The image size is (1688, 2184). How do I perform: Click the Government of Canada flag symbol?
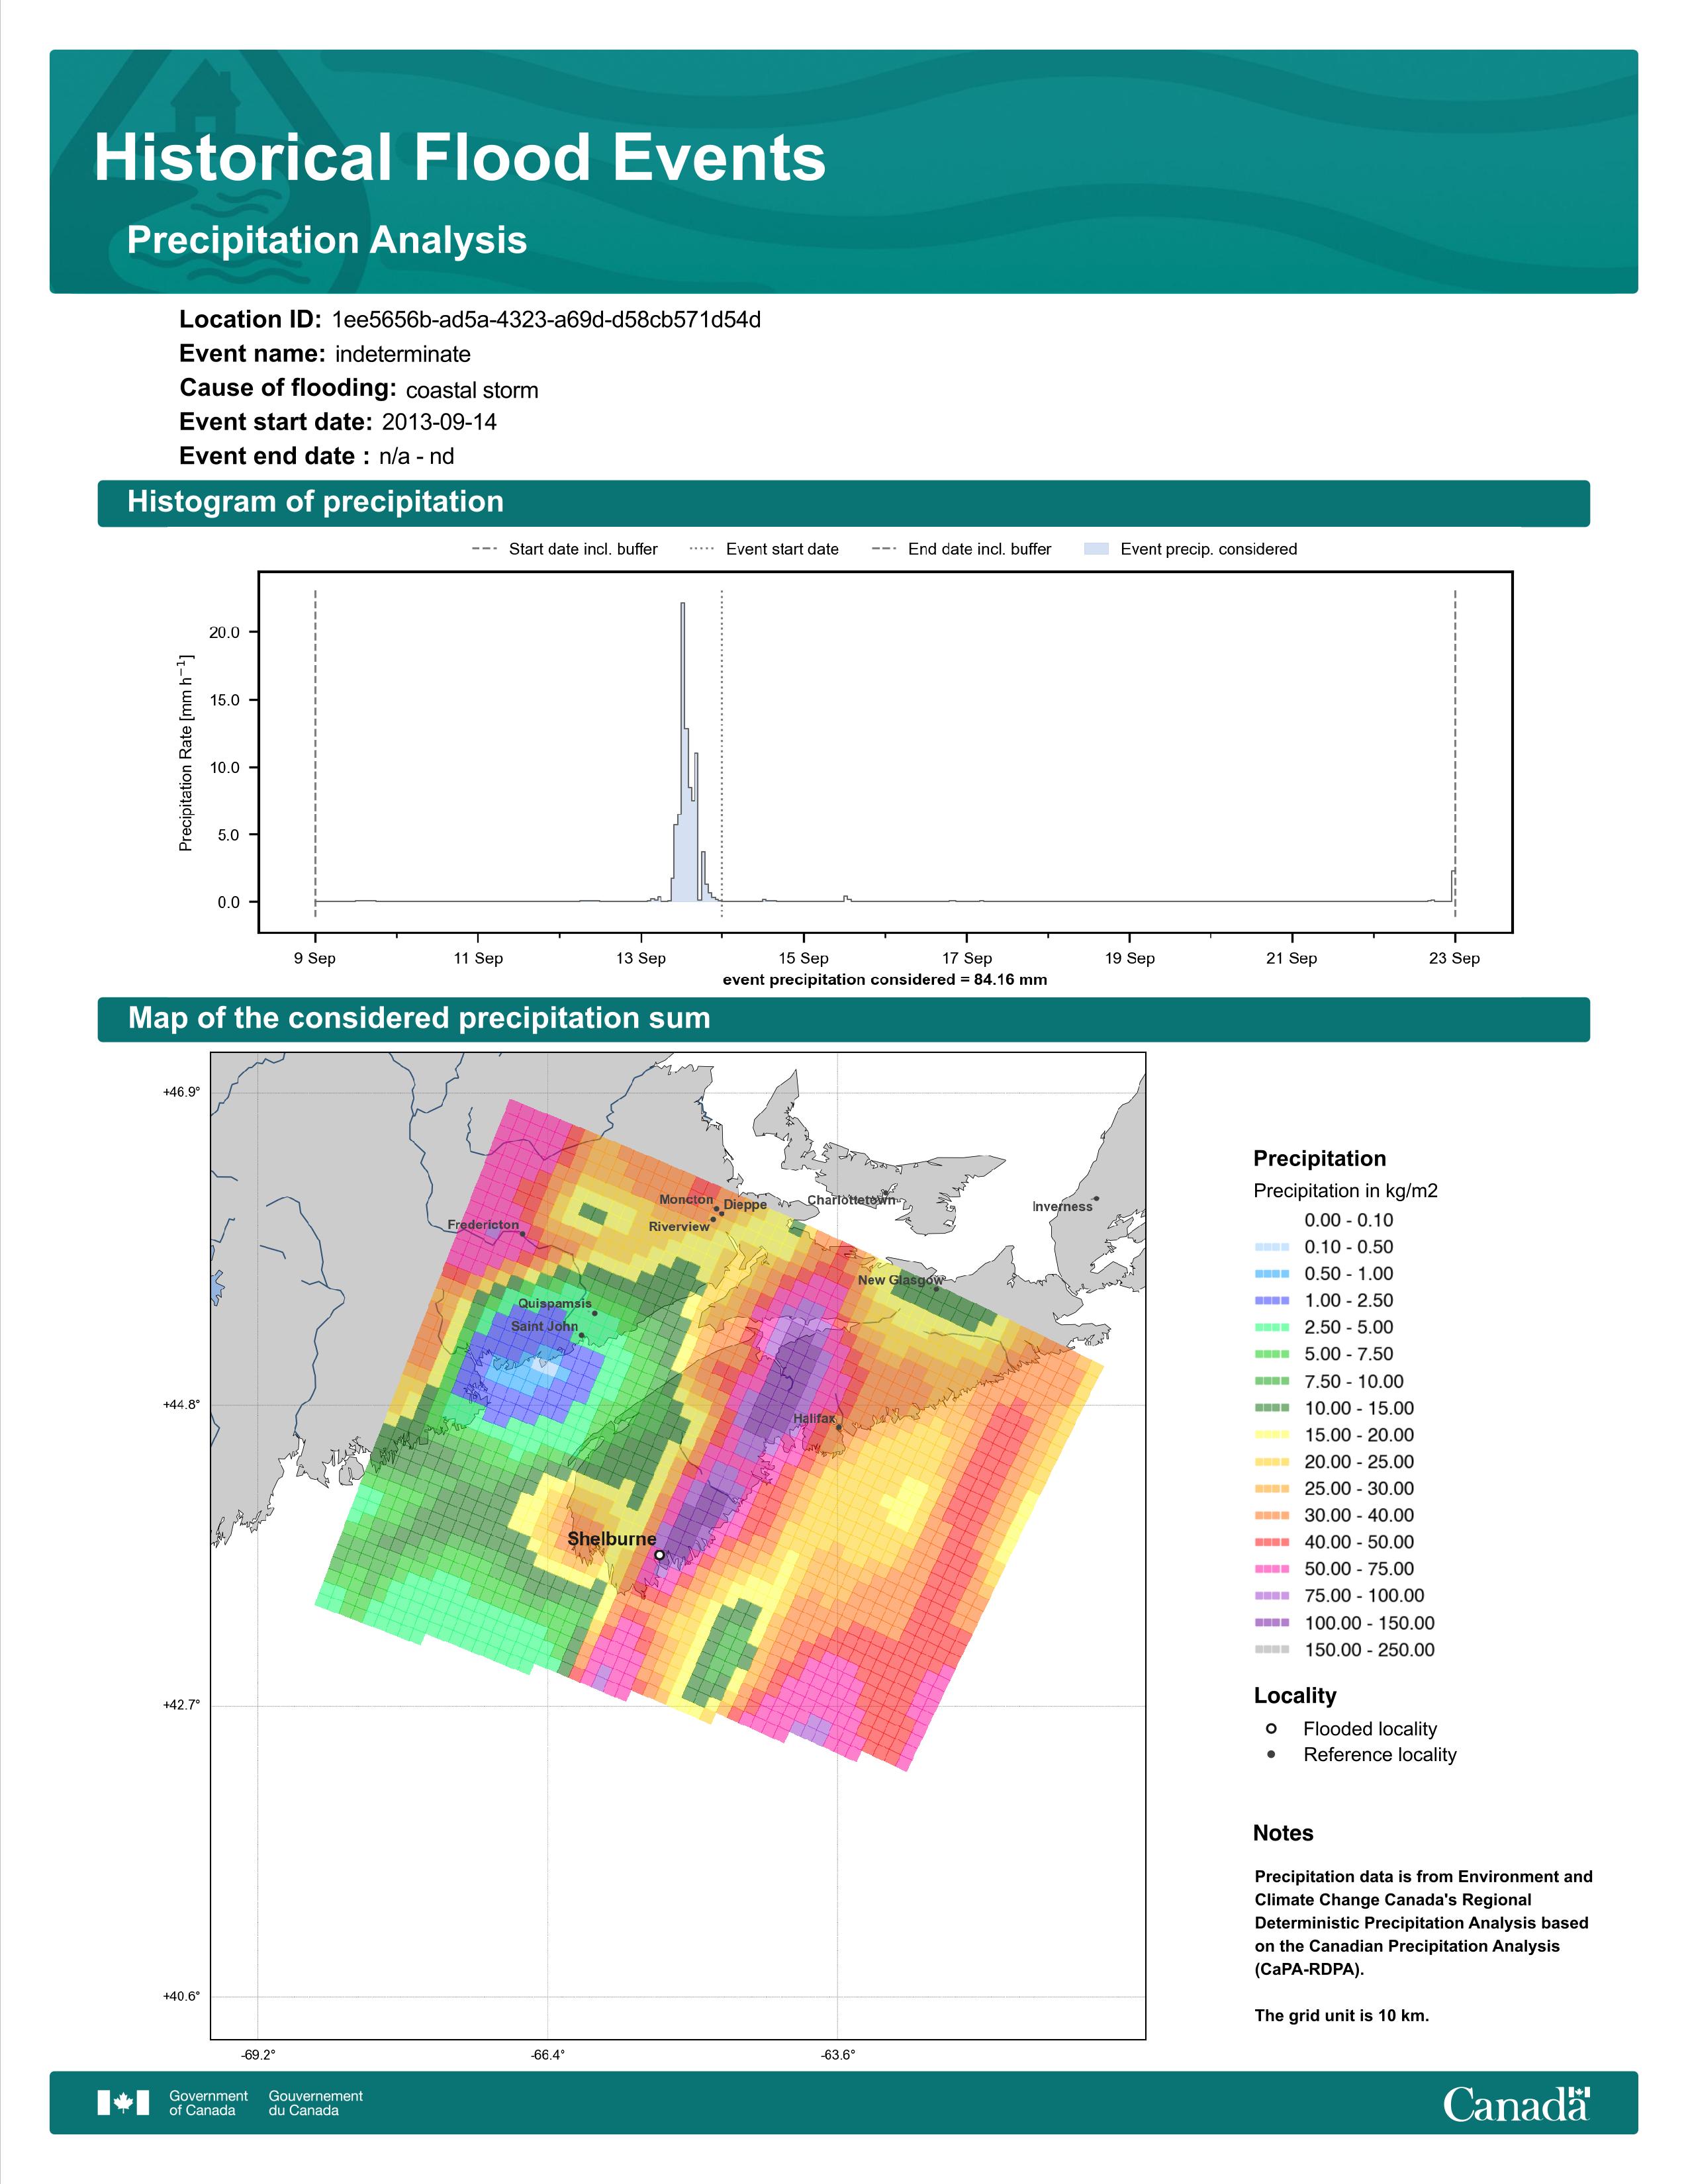point(123,2103)
